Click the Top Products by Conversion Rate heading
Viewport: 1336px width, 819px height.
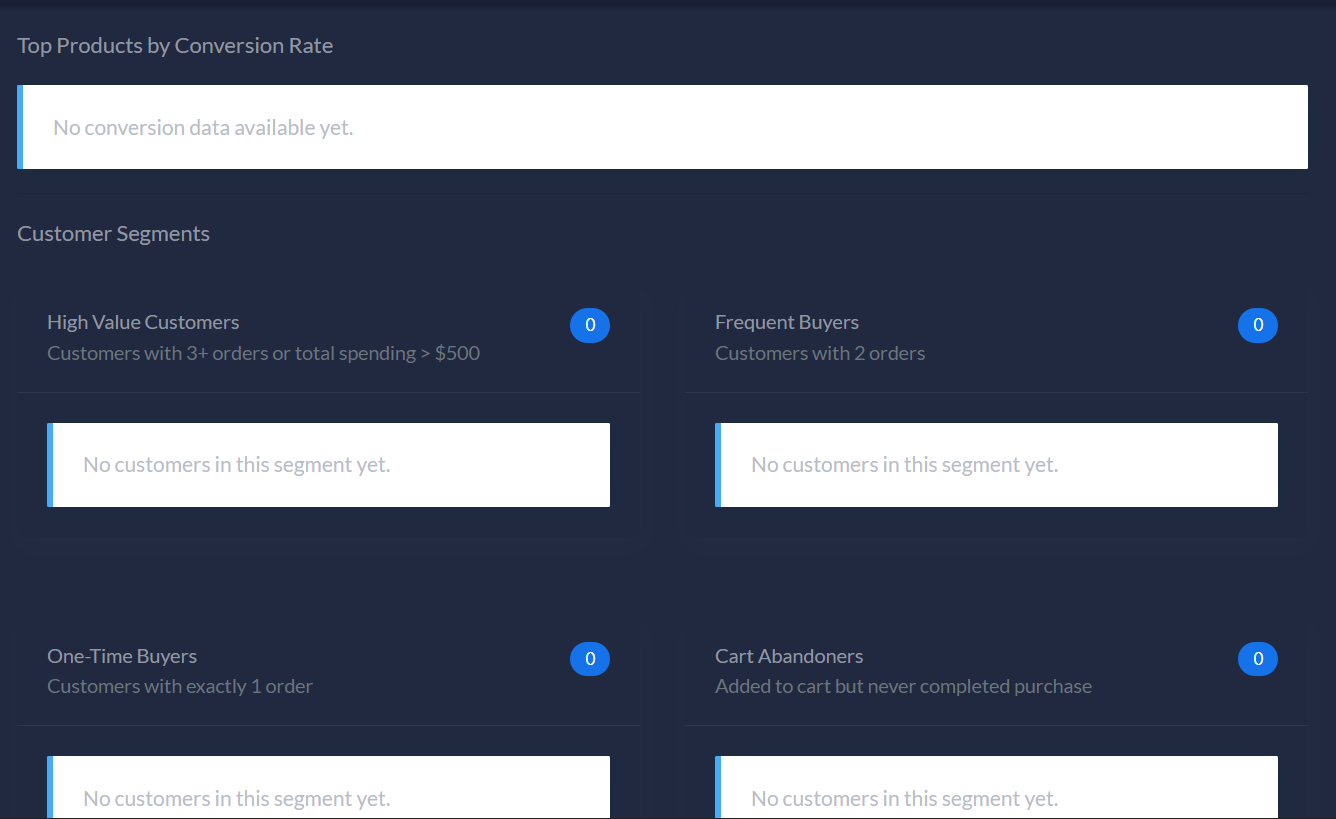(175, 45)
